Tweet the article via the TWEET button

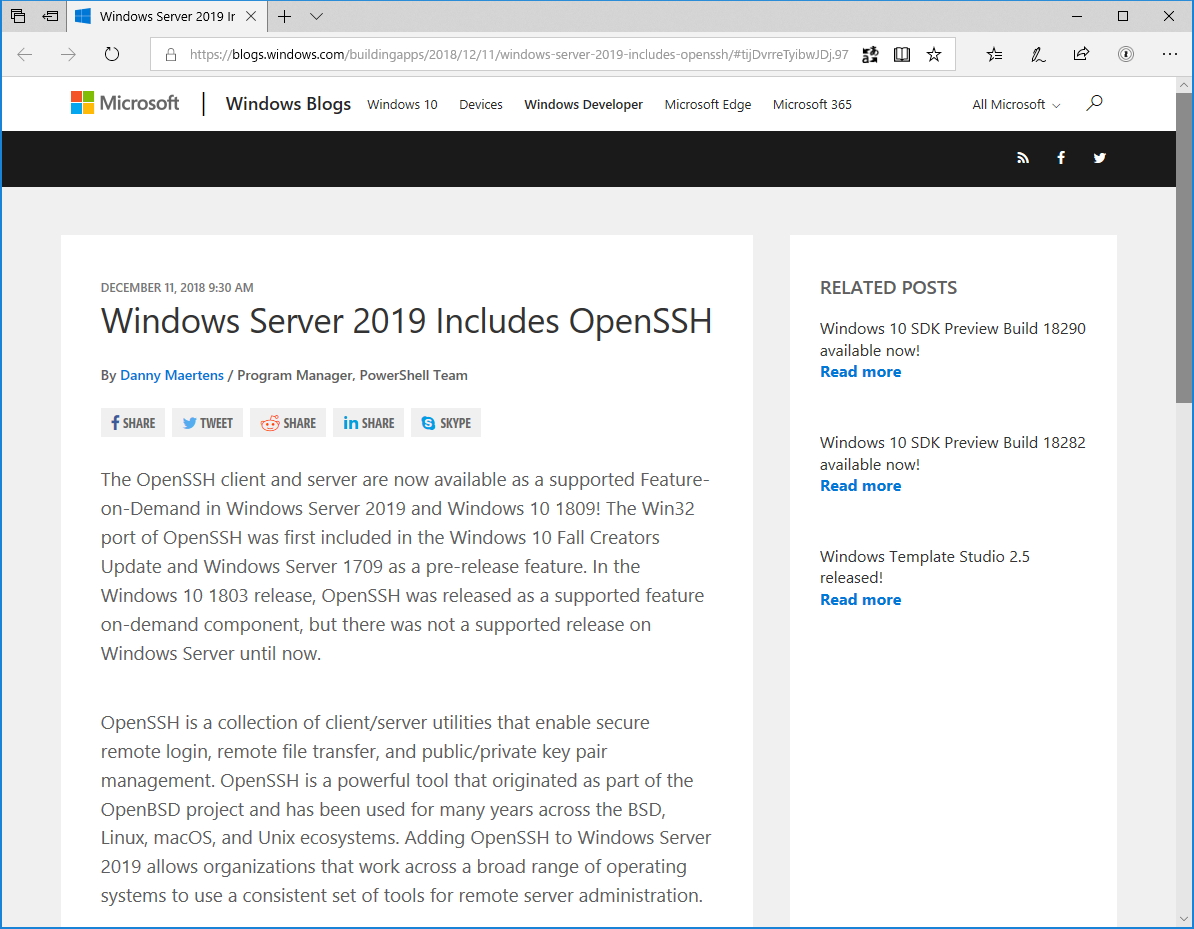[x=207, y=422]
